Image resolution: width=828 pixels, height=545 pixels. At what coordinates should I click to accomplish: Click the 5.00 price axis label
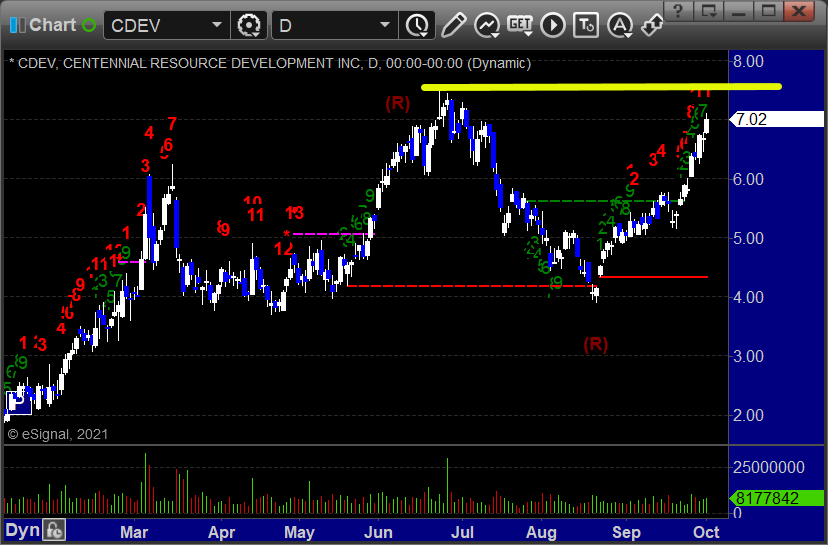748,238
